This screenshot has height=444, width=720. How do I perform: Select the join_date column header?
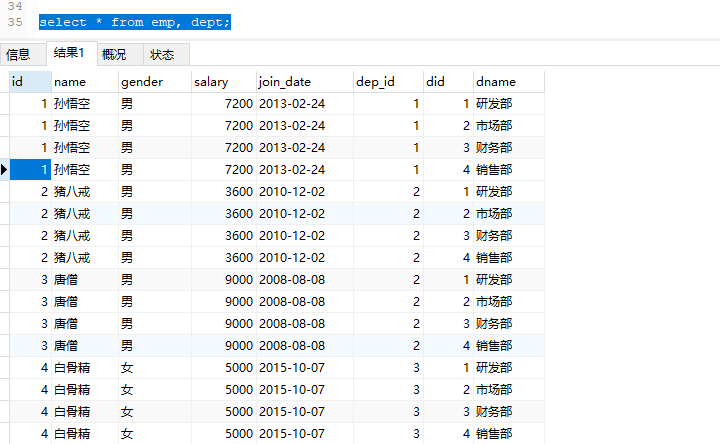pos(304,81)
